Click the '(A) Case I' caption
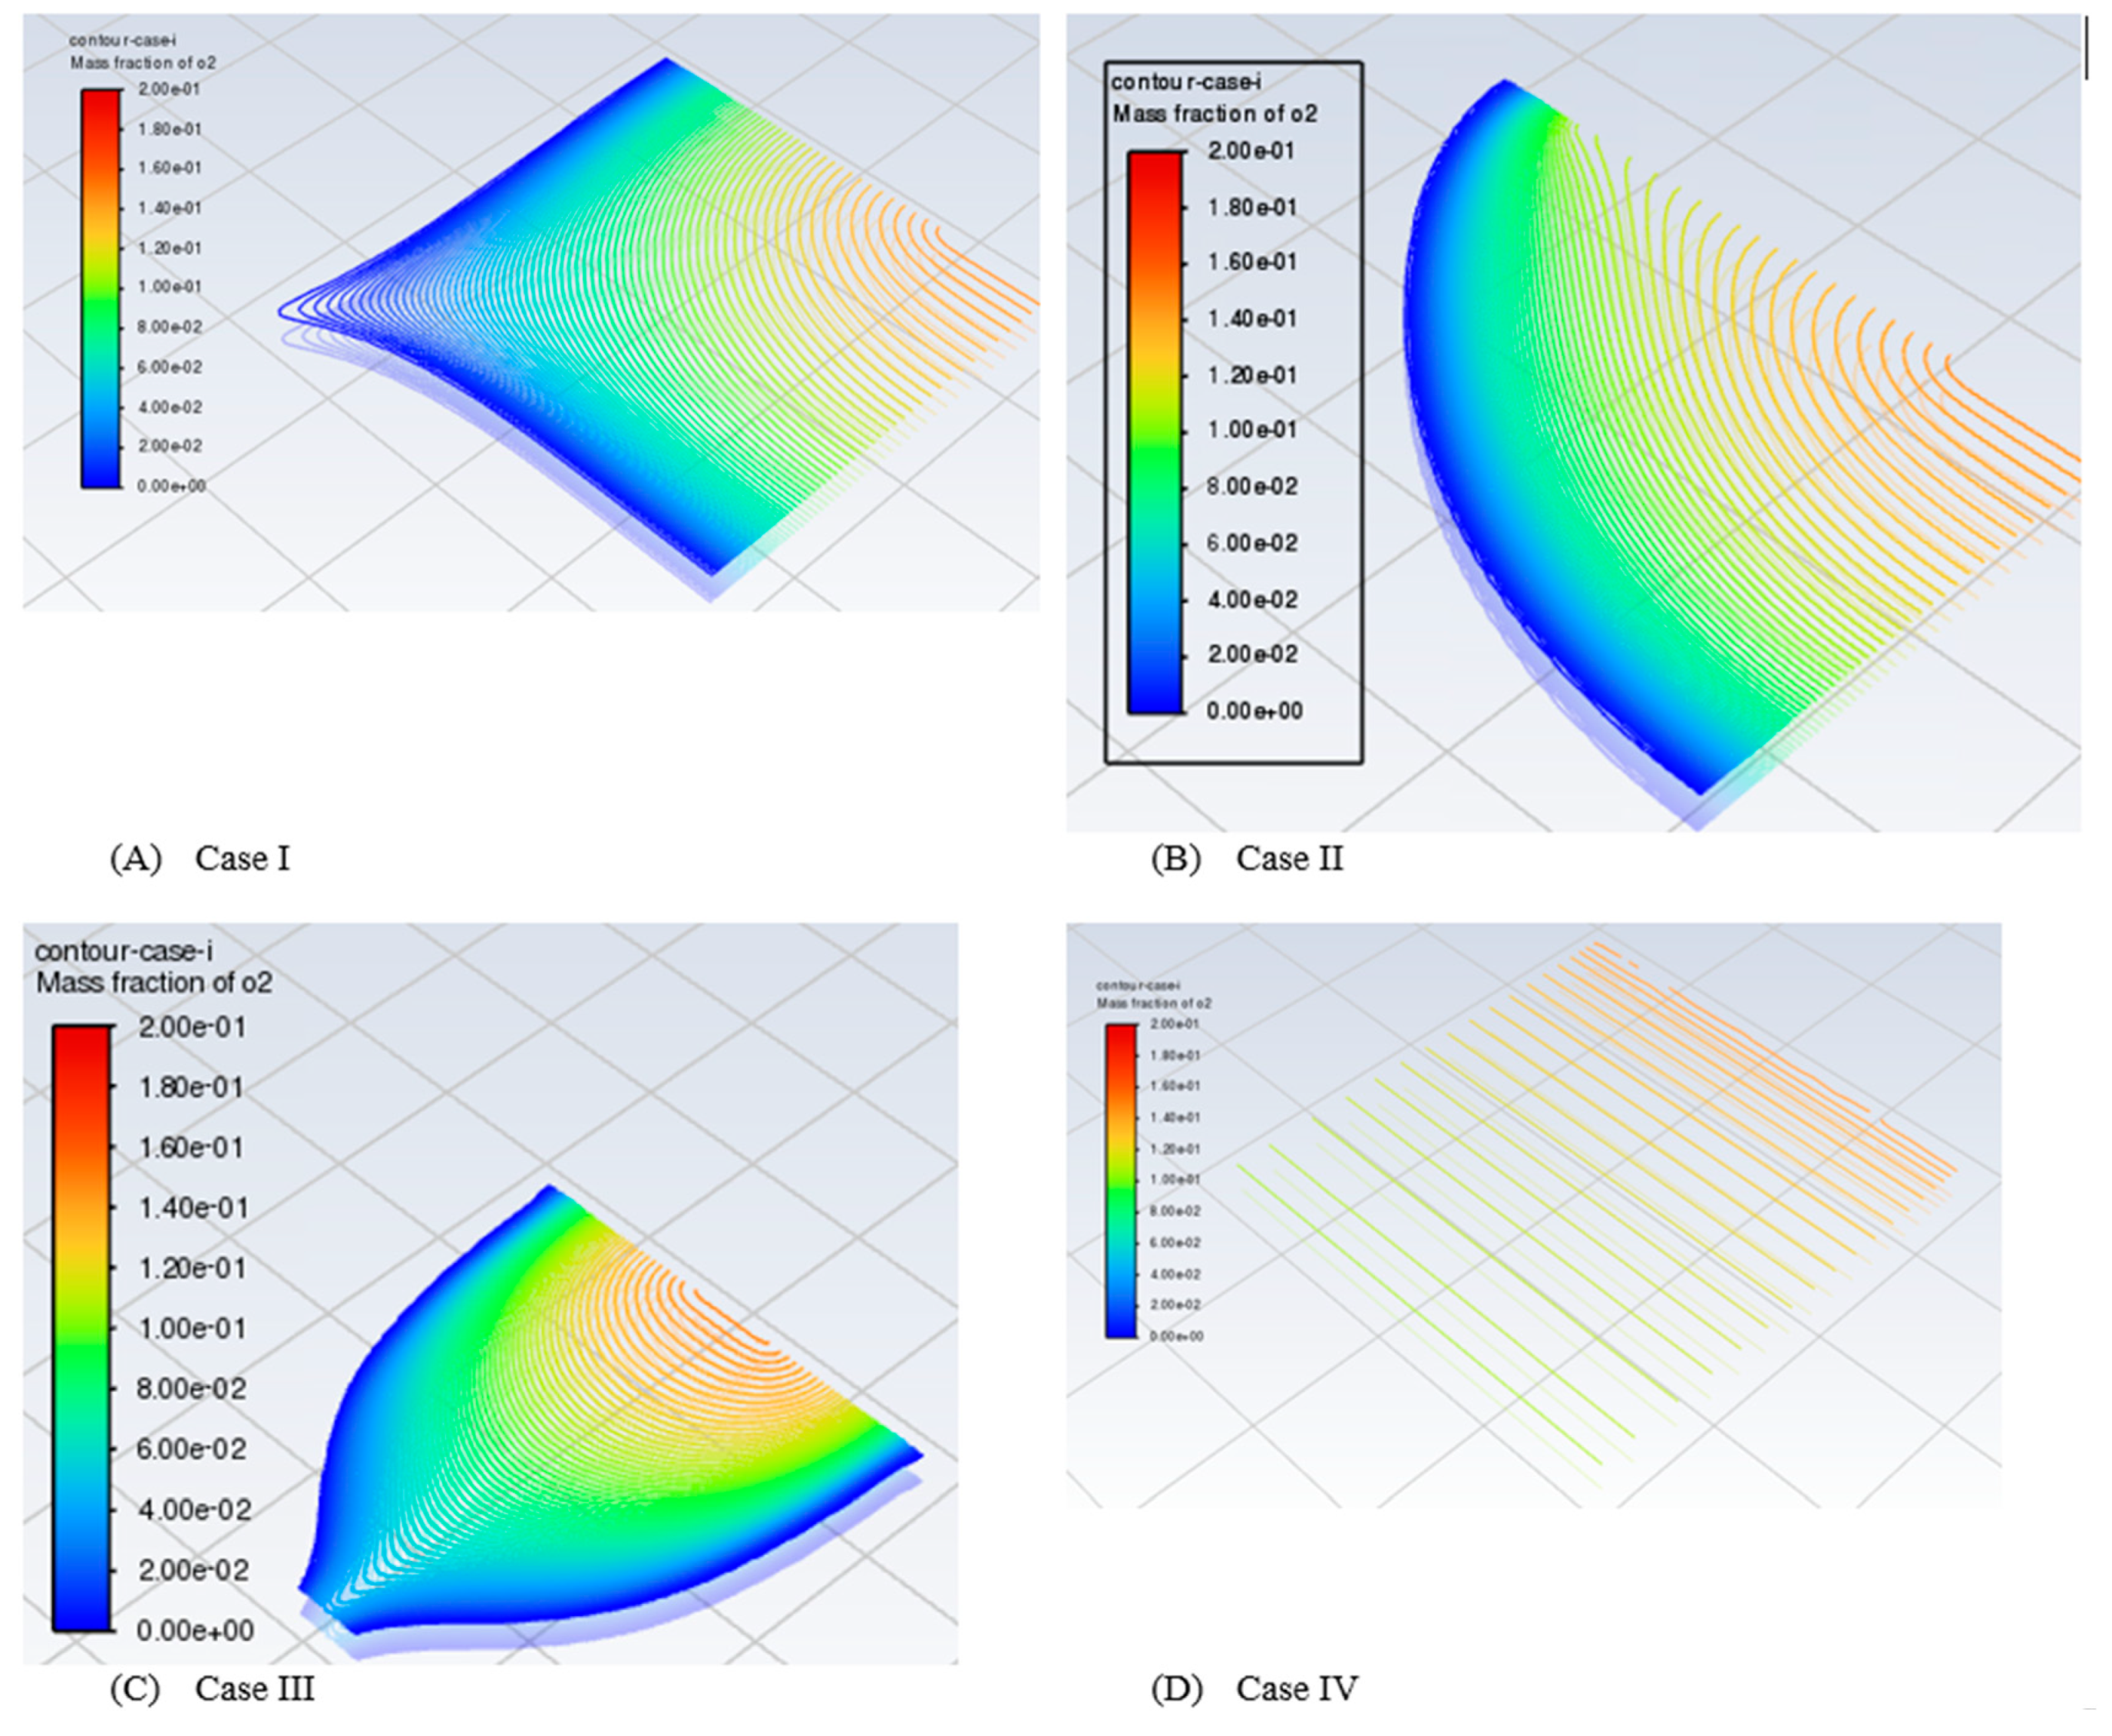Viewport: 2112px width, 1736px height. [200, 858]
